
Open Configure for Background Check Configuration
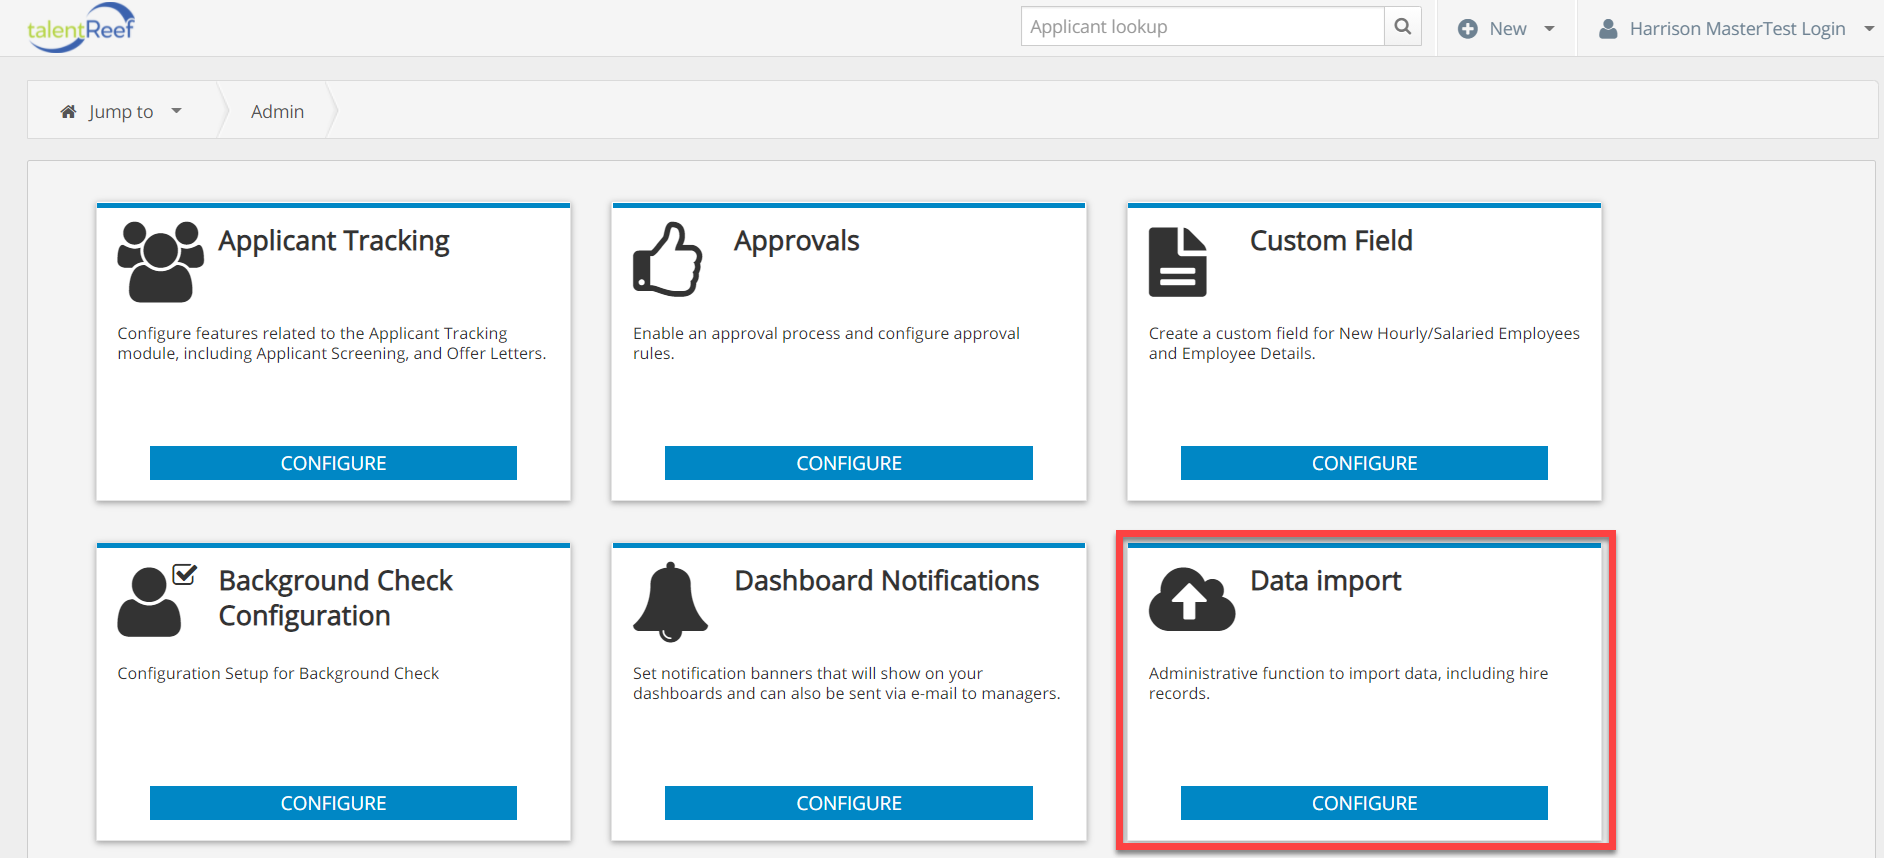click(x=333, y=803)
